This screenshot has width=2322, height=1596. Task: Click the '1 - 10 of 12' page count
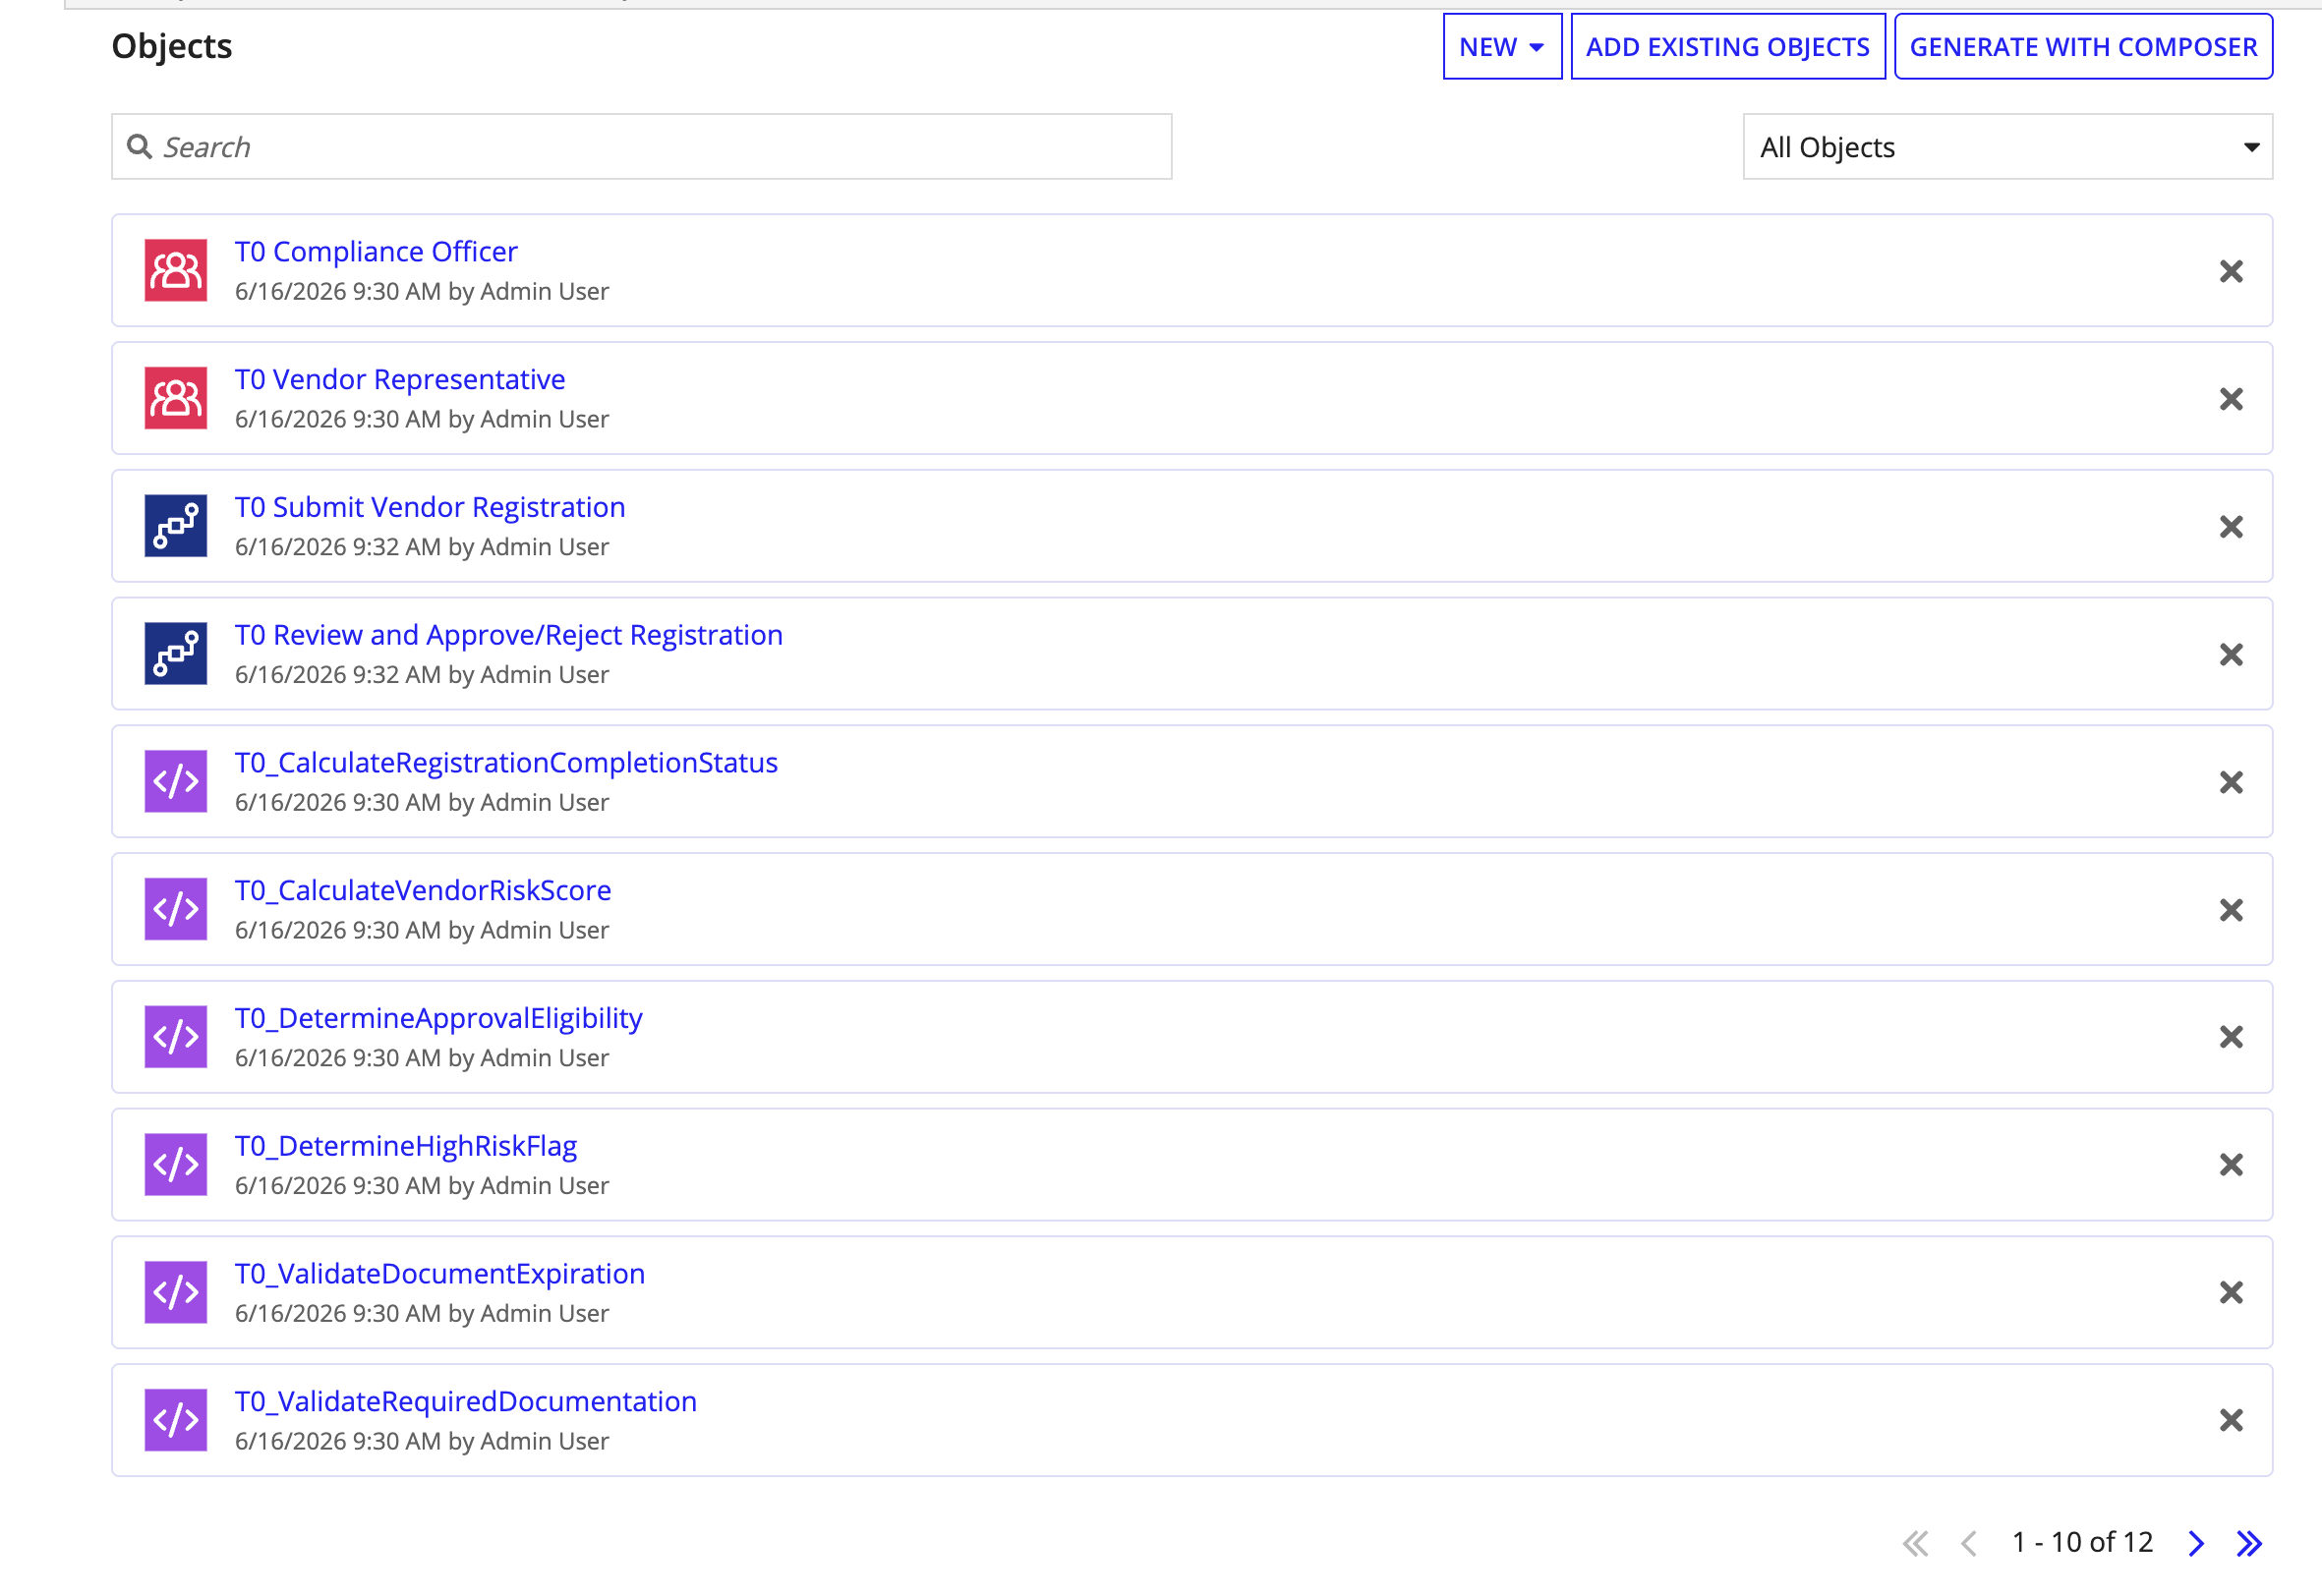click(2082, 1542)
